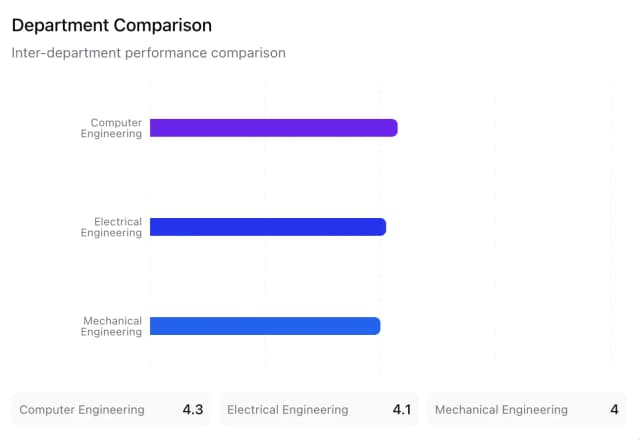Click the Electrical Engineering y-axis label

coord(111,227)
